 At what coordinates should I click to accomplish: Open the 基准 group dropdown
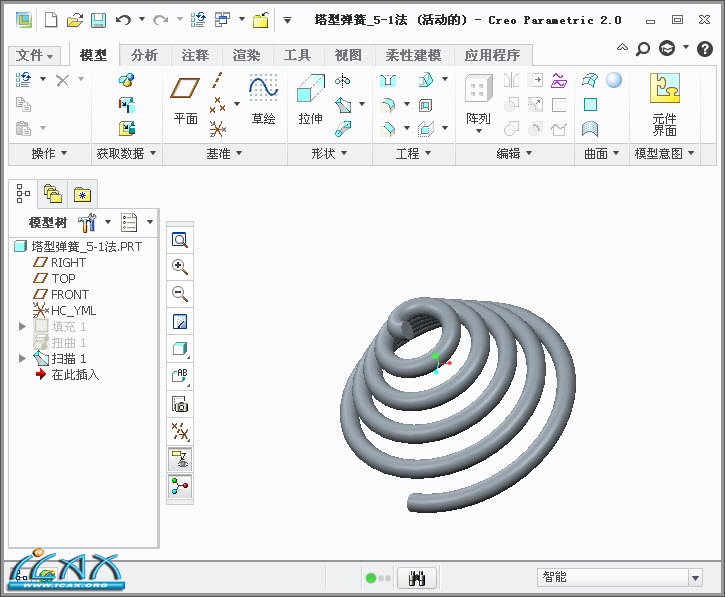pos(224,154)
